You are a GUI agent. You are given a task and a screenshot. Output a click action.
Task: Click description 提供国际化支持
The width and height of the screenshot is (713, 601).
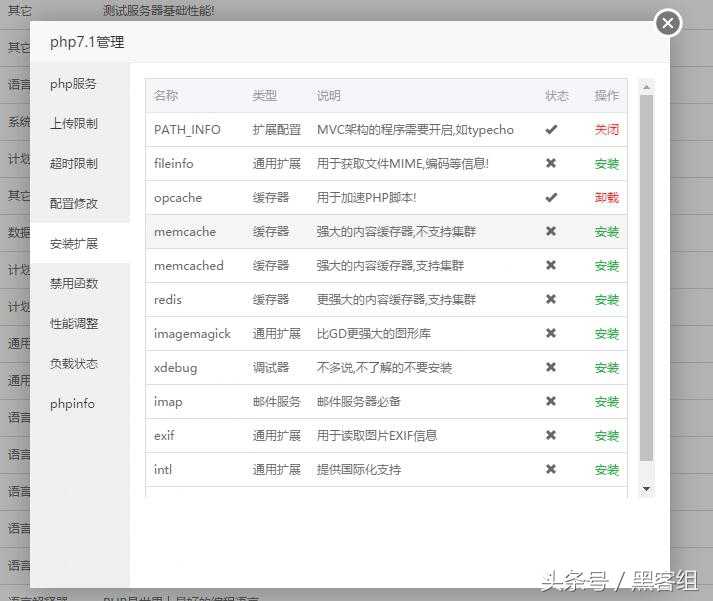tap(359, 470)
